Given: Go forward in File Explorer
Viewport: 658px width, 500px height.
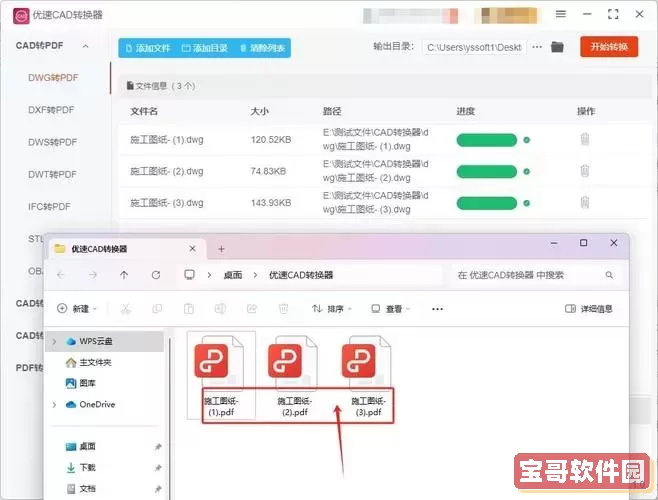Looking at the screenshot, I should pos(93,275).
